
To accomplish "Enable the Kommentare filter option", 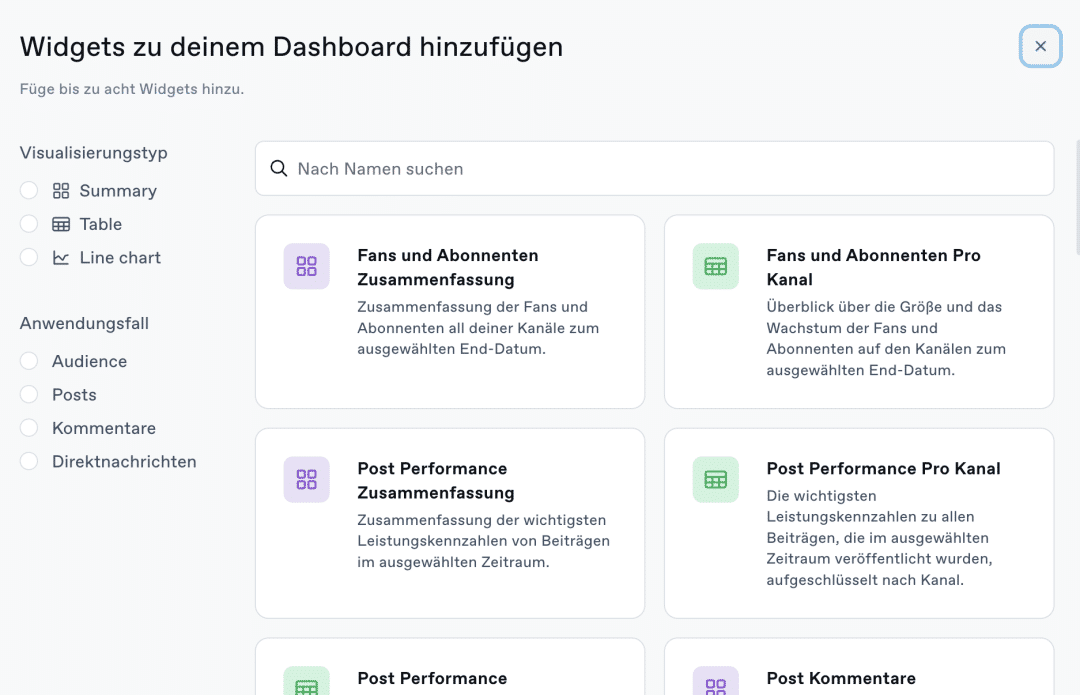I will (x=29, y=428).
